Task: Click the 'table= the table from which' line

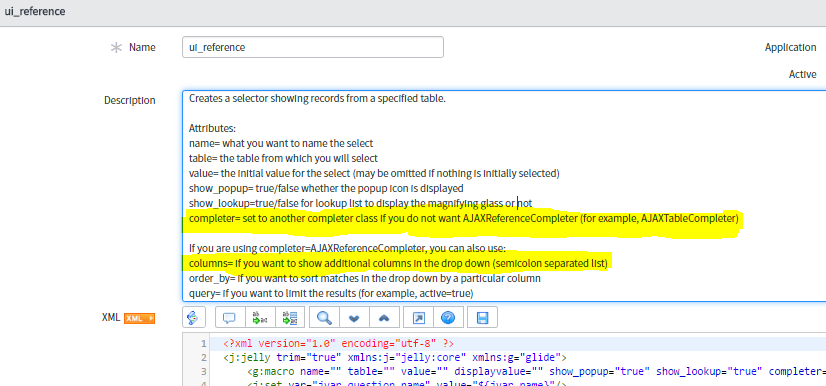Action: (x=283, y=158)
